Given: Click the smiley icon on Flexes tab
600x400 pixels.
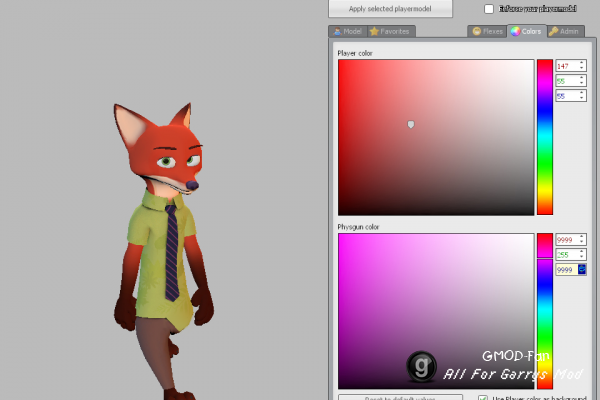Looking at the screenshot, I should pyautogui.click(x=476, y=31).
